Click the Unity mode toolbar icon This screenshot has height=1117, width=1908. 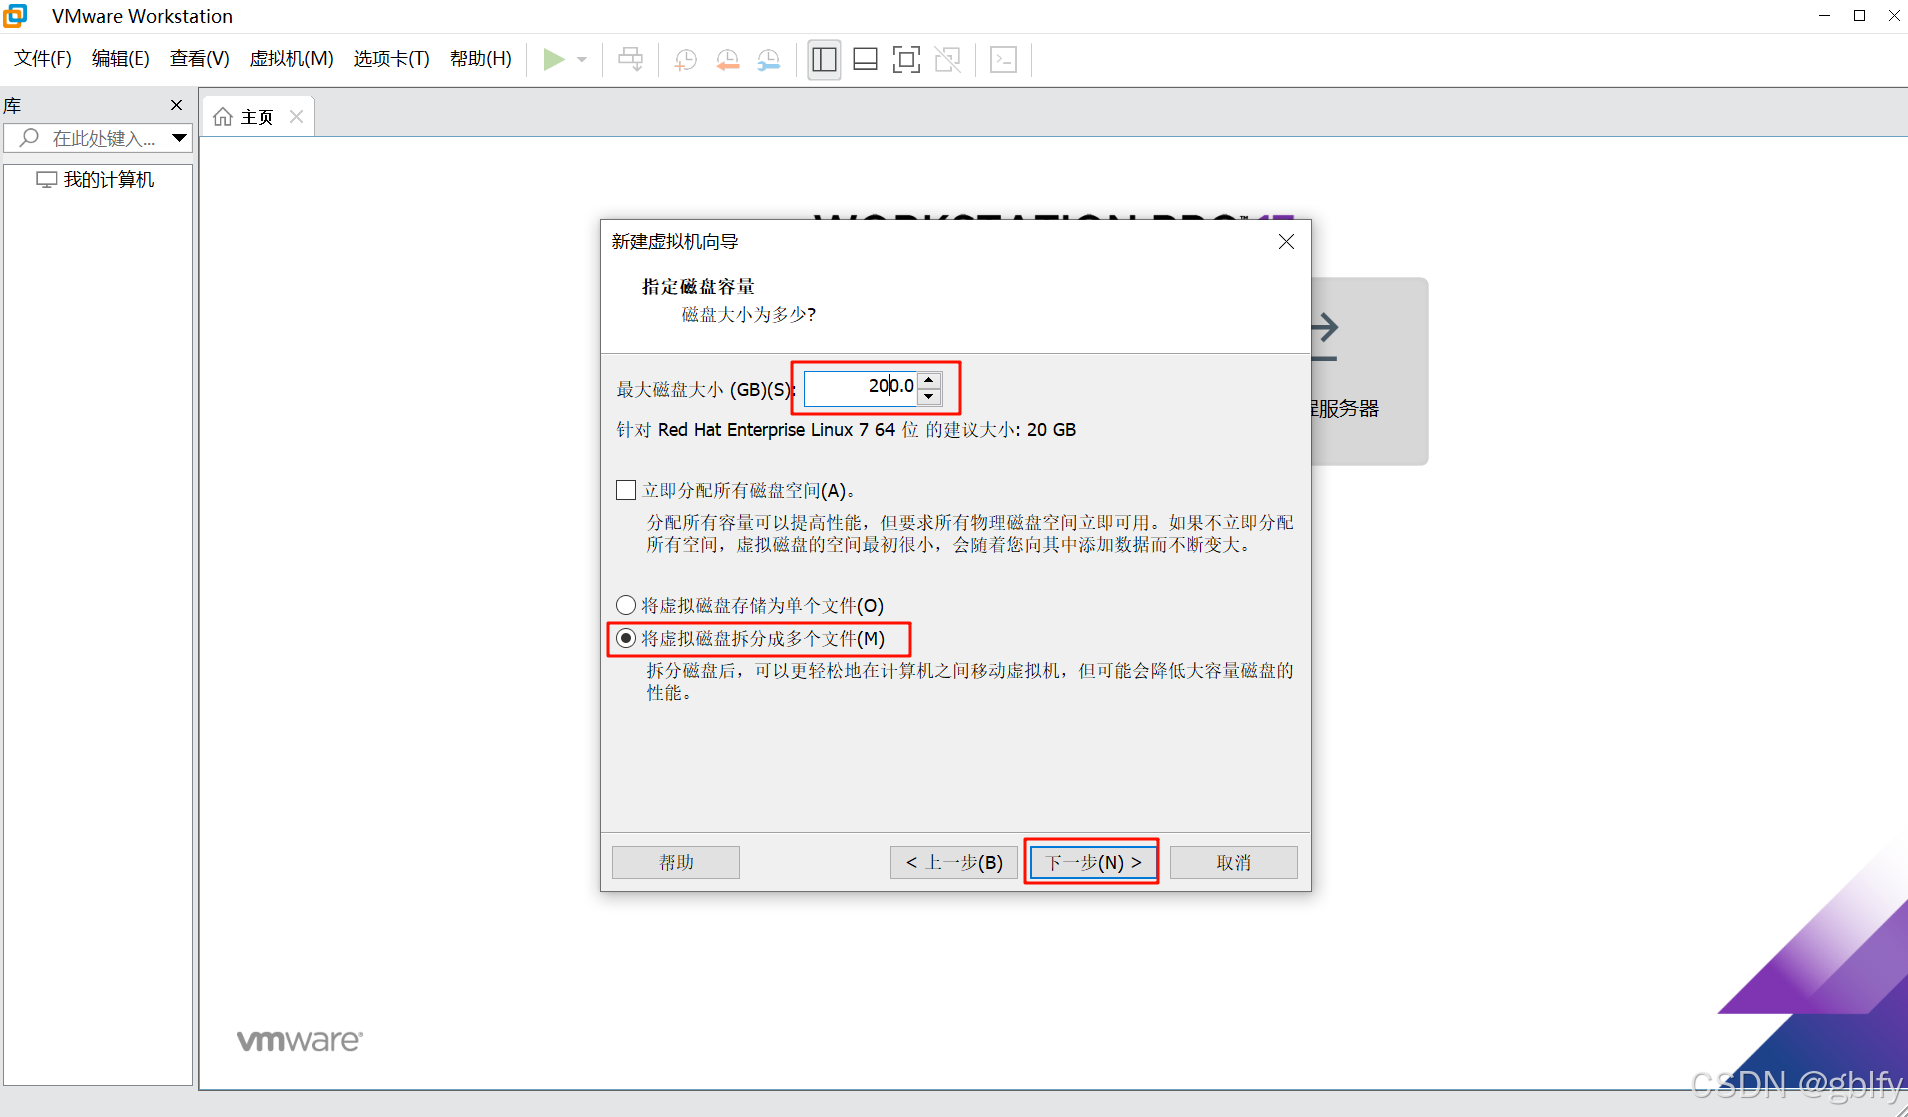pyautogui.click(x=947, y=59)
